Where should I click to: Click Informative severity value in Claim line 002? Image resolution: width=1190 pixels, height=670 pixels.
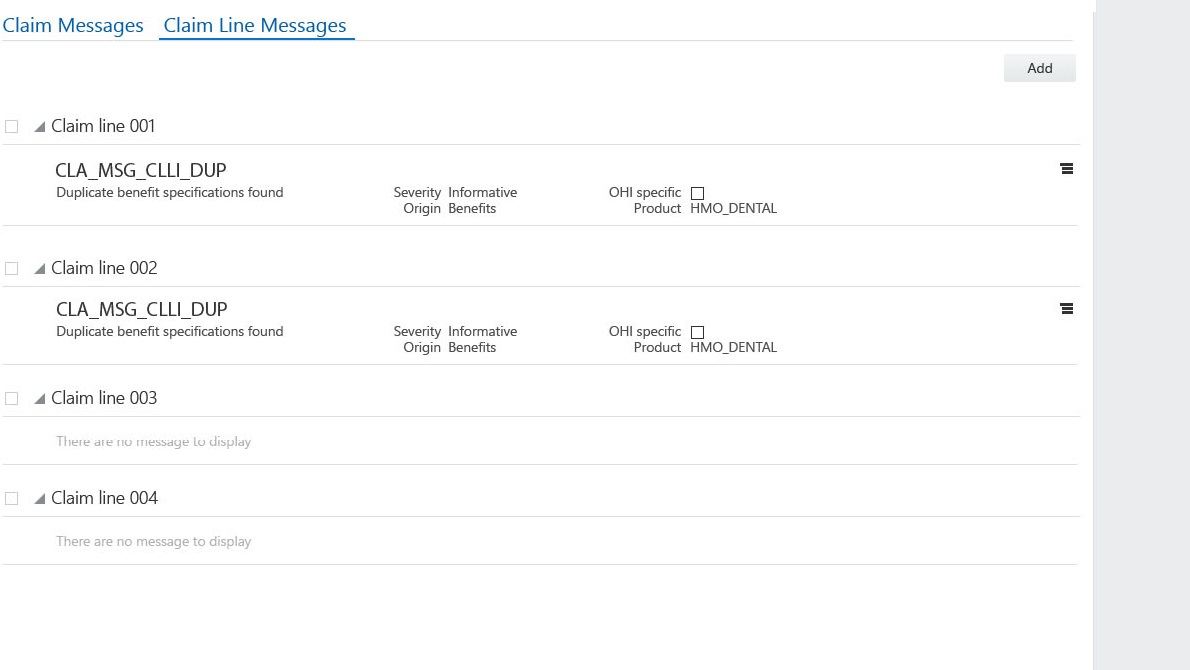[483, 332]
